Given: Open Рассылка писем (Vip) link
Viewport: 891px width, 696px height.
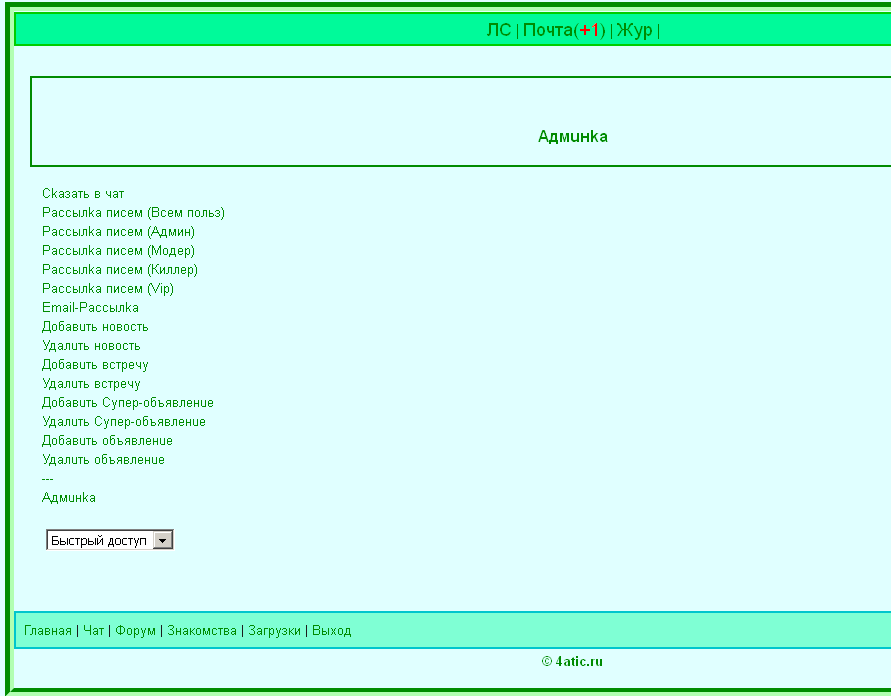Looking at the screenshot, I should pos(108,289).
